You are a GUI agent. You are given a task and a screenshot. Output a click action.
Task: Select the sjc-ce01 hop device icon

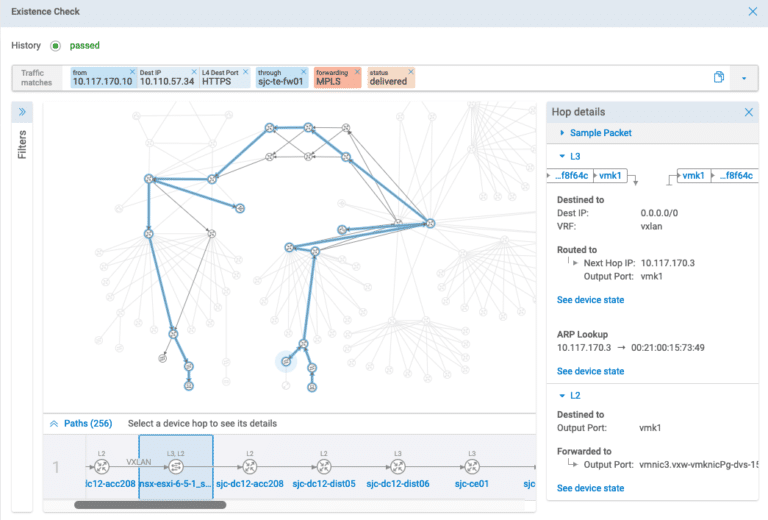[x=471, y=467]
